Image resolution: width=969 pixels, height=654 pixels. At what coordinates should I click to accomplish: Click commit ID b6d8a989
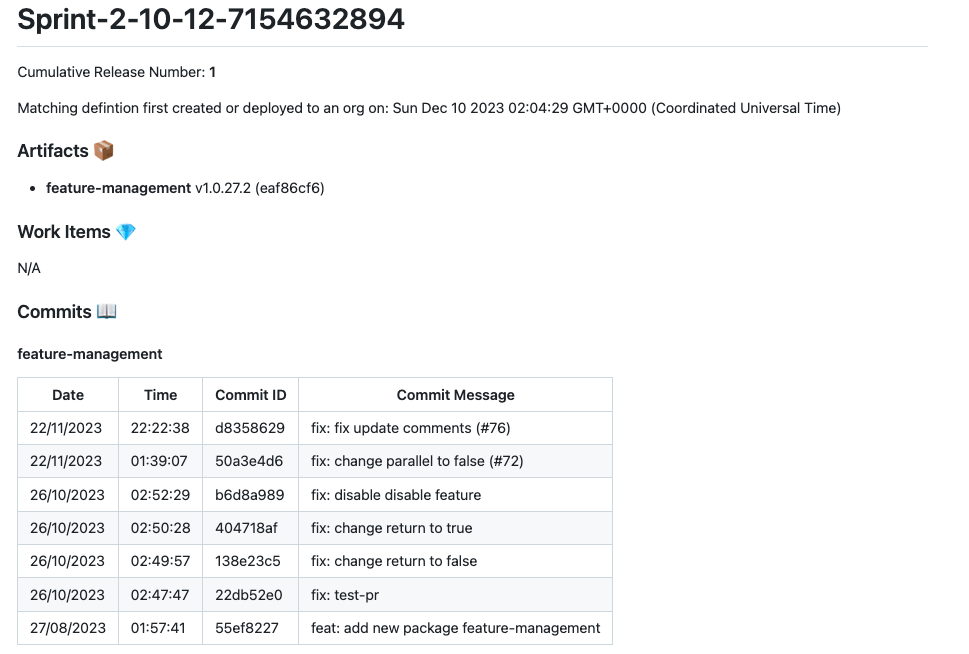point(250,495)
